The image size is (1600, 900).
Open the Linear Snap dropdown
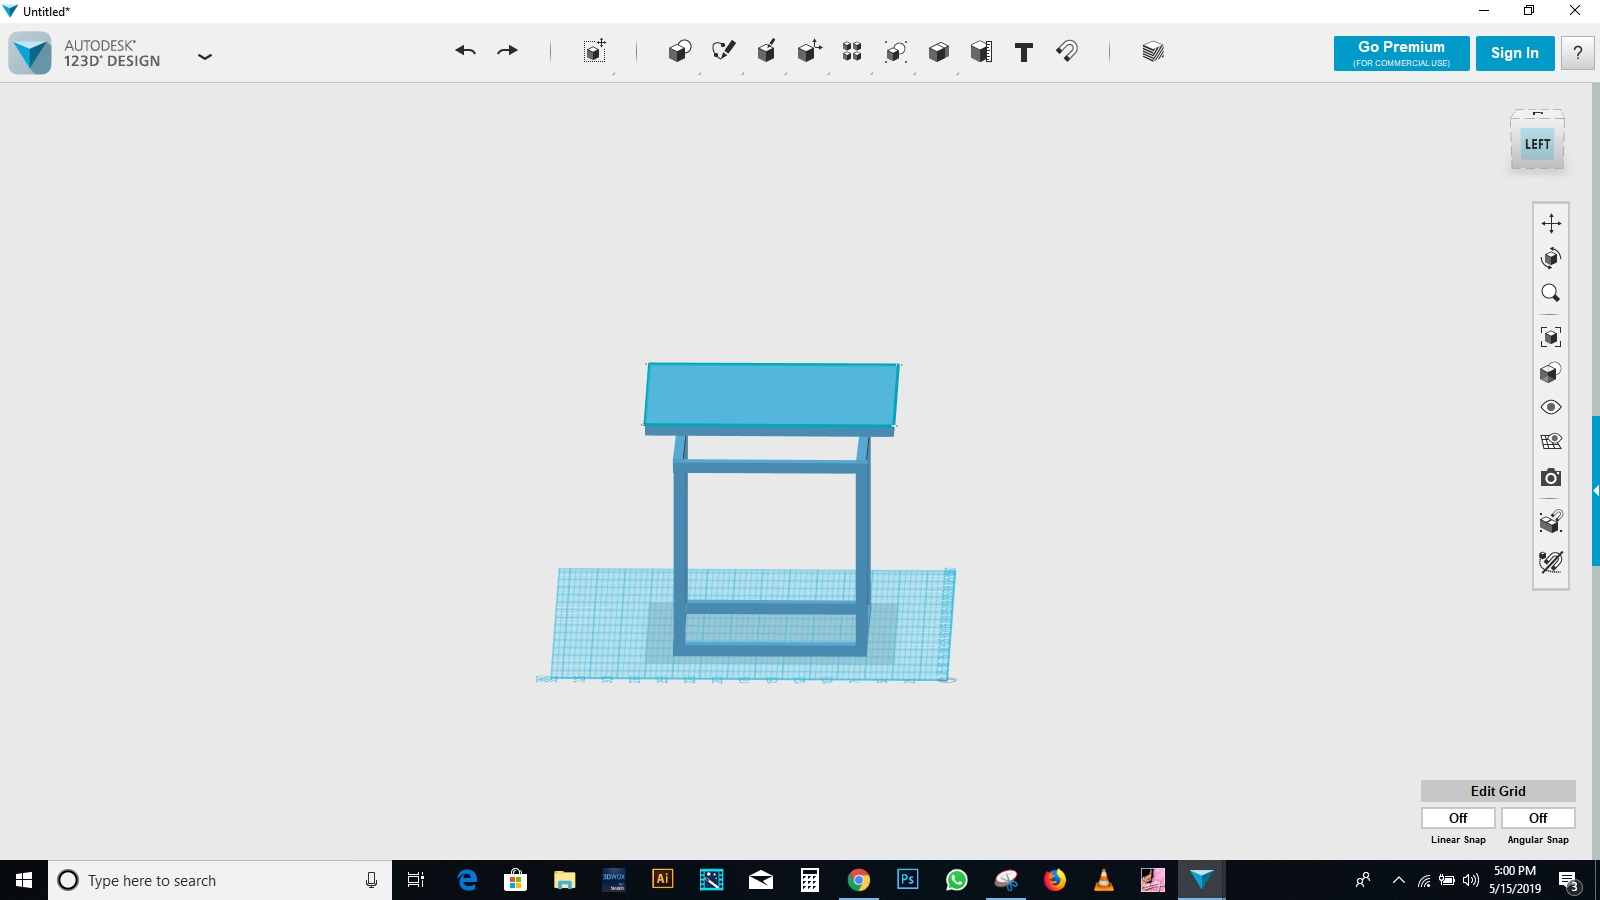tap(1458, 818)
